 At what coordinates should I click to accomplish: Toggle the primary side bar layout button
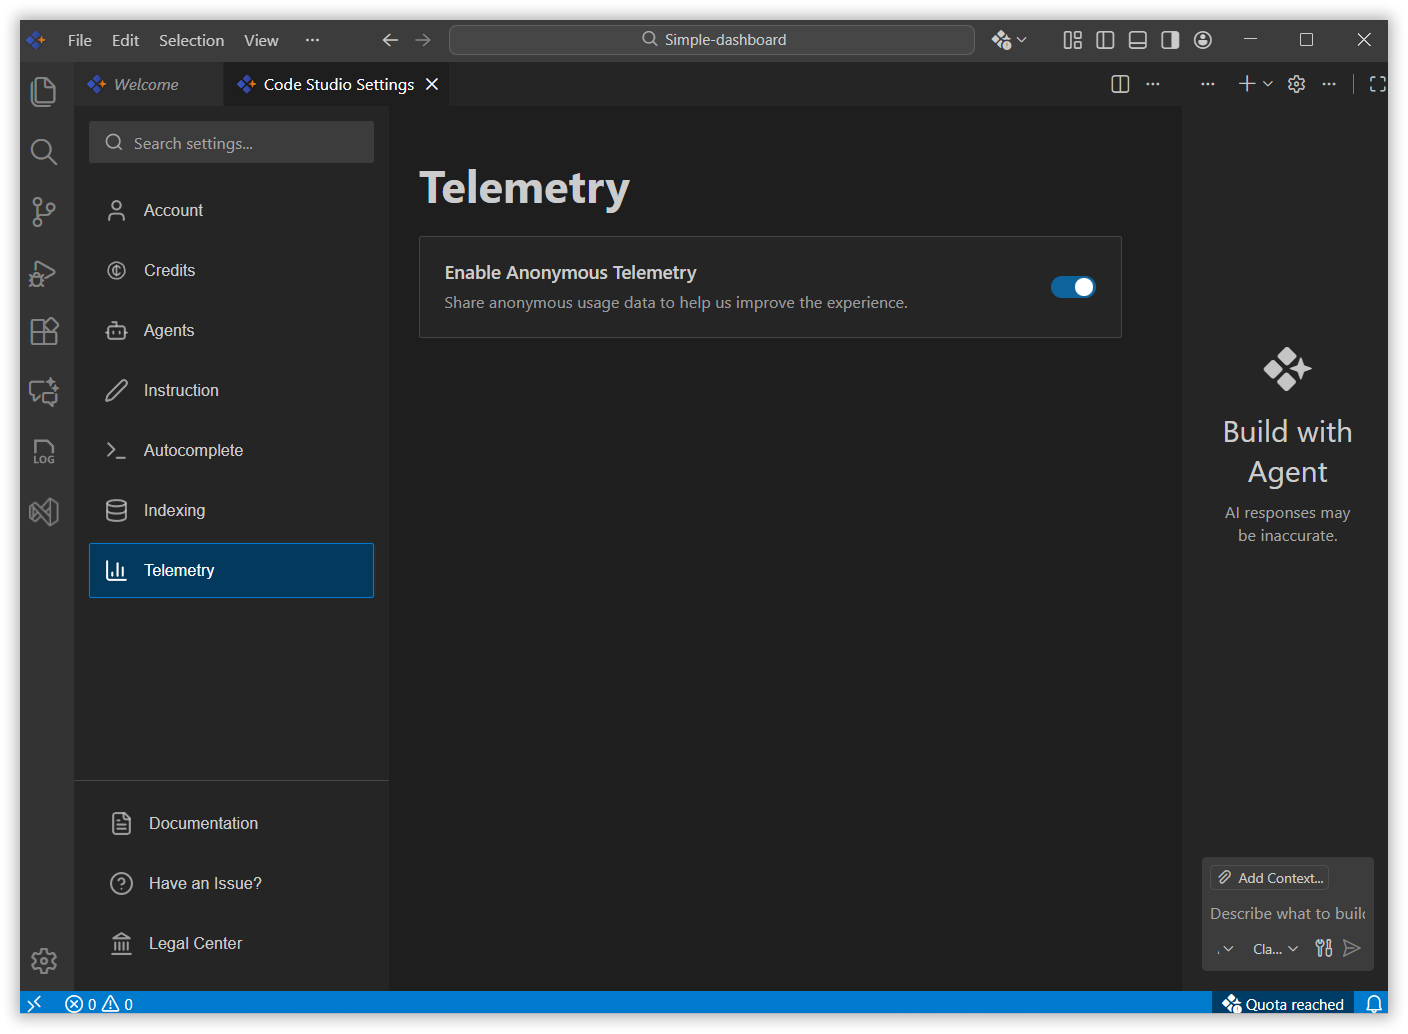1105,40
